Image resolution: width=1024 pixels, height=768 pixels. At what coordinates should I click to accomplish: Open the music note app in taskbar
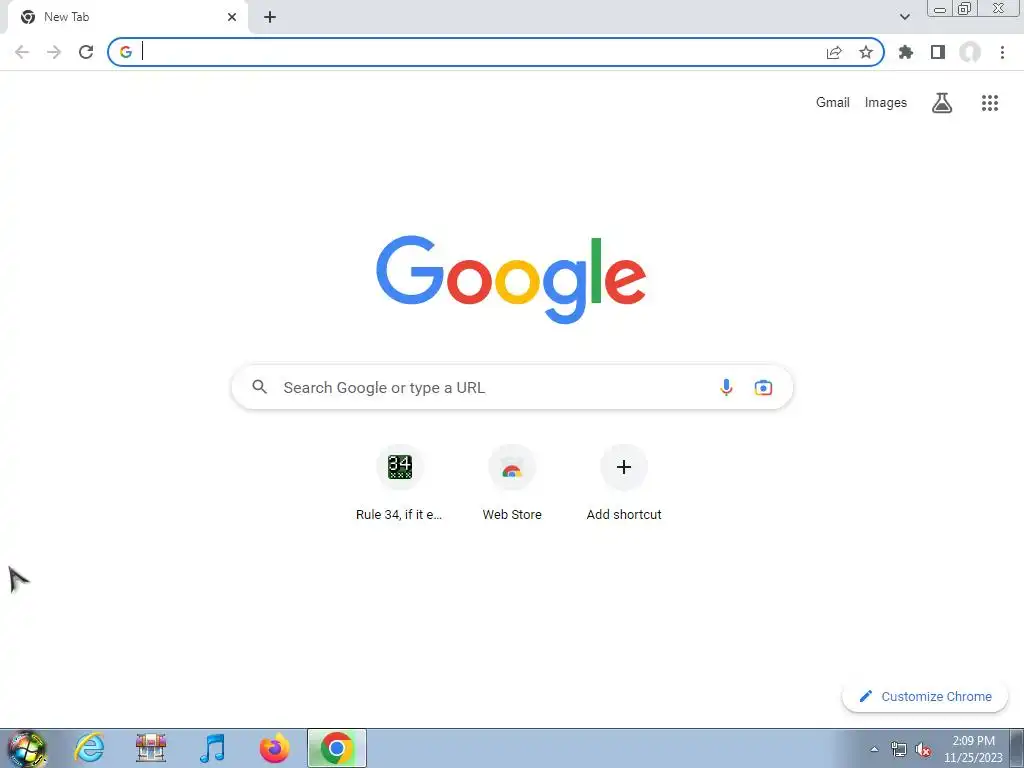click(212, 748)
